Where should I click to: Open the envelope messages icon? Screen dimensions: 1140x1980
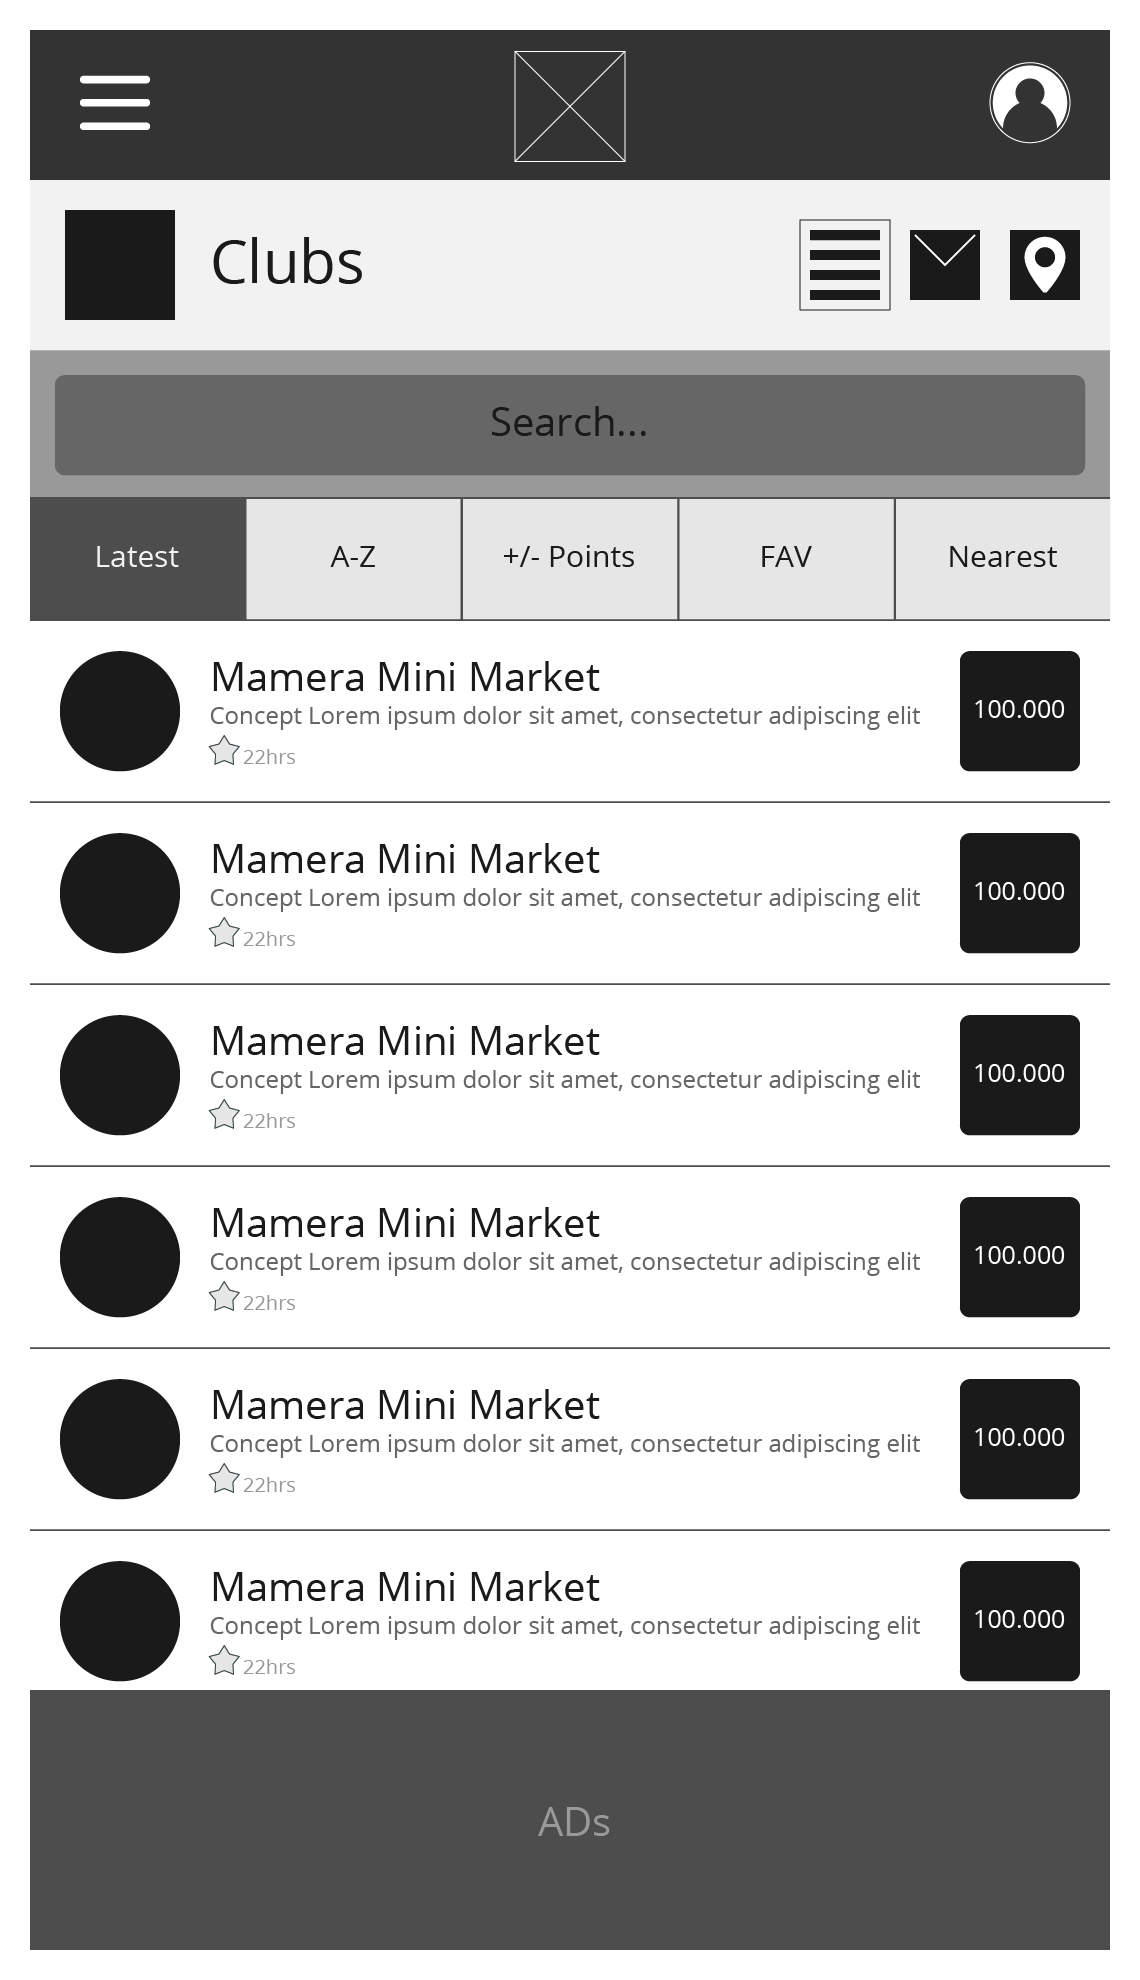[945, 265]
